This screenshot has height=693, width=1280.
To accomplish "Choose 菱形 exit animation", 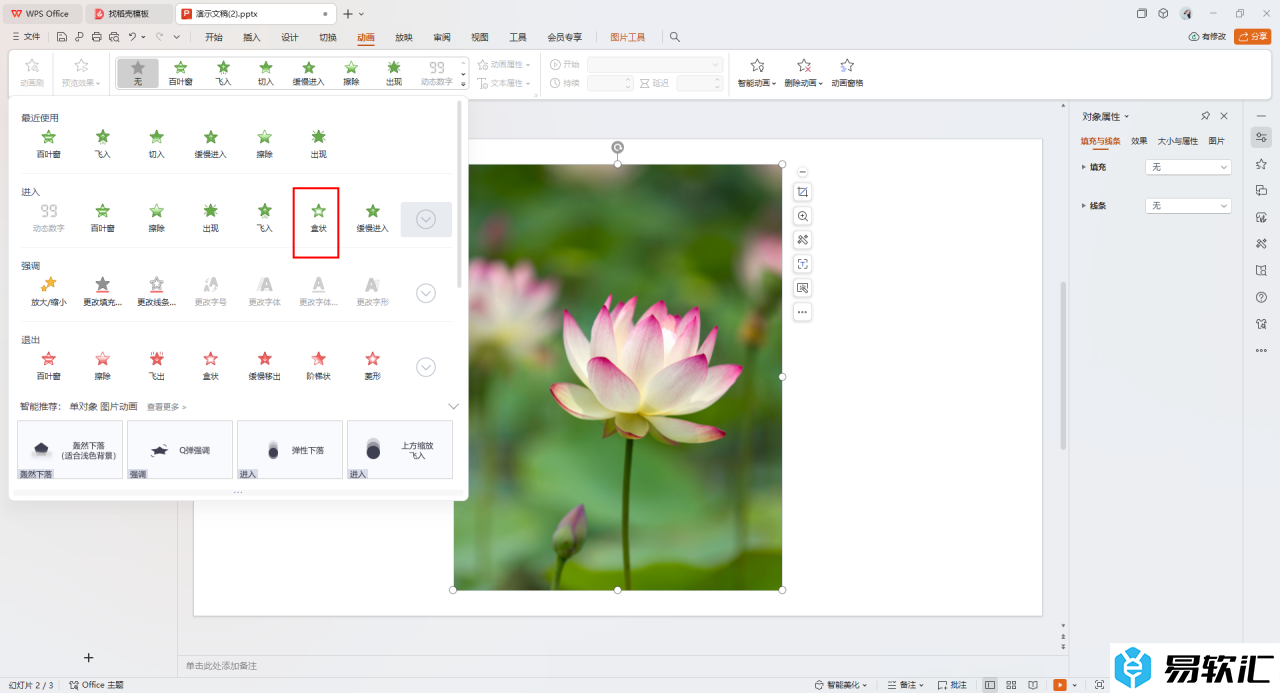I will pyautogui.click(x=372, y=366).
